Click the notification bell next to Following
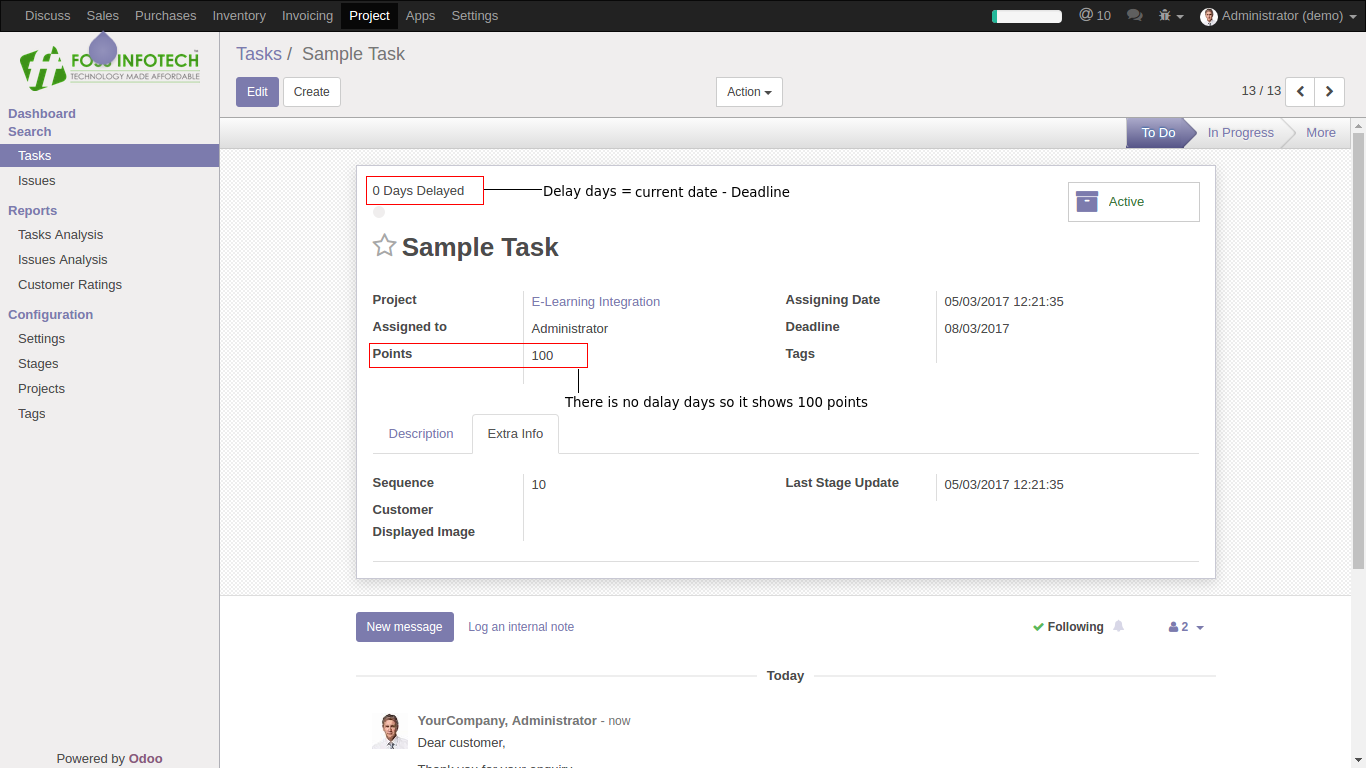Image resolution: width=1366 pixels, height=768 pixels. pyautogui.click(x=1118, y=626)
